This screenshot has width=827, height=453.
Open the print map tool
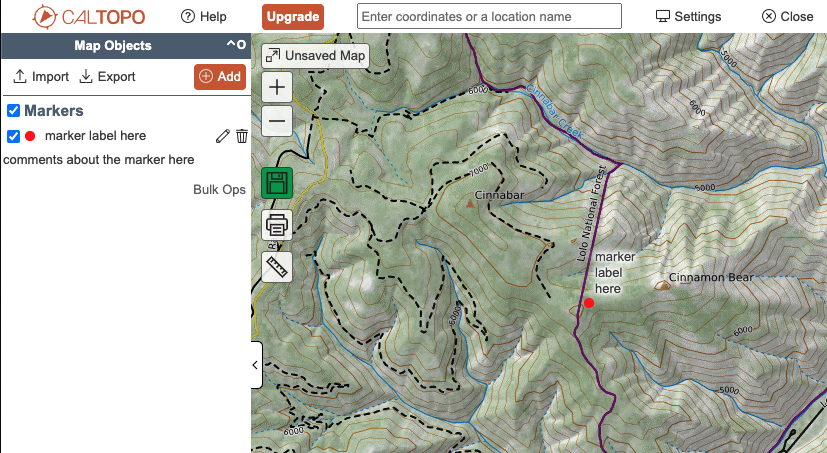(x=277, y=225)
